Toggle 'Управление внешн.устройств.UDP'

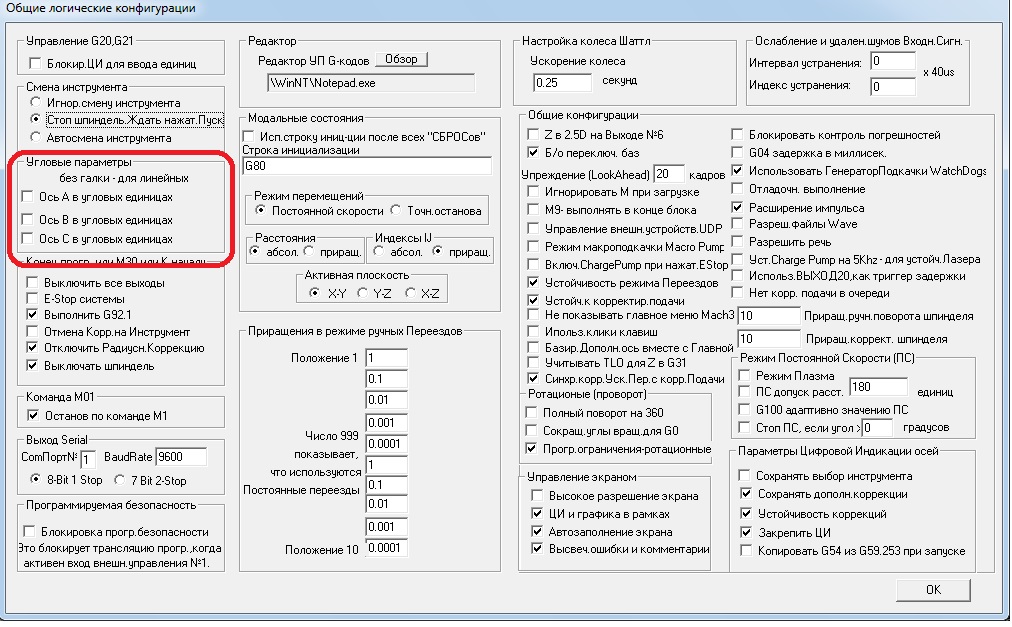point(533,228)
